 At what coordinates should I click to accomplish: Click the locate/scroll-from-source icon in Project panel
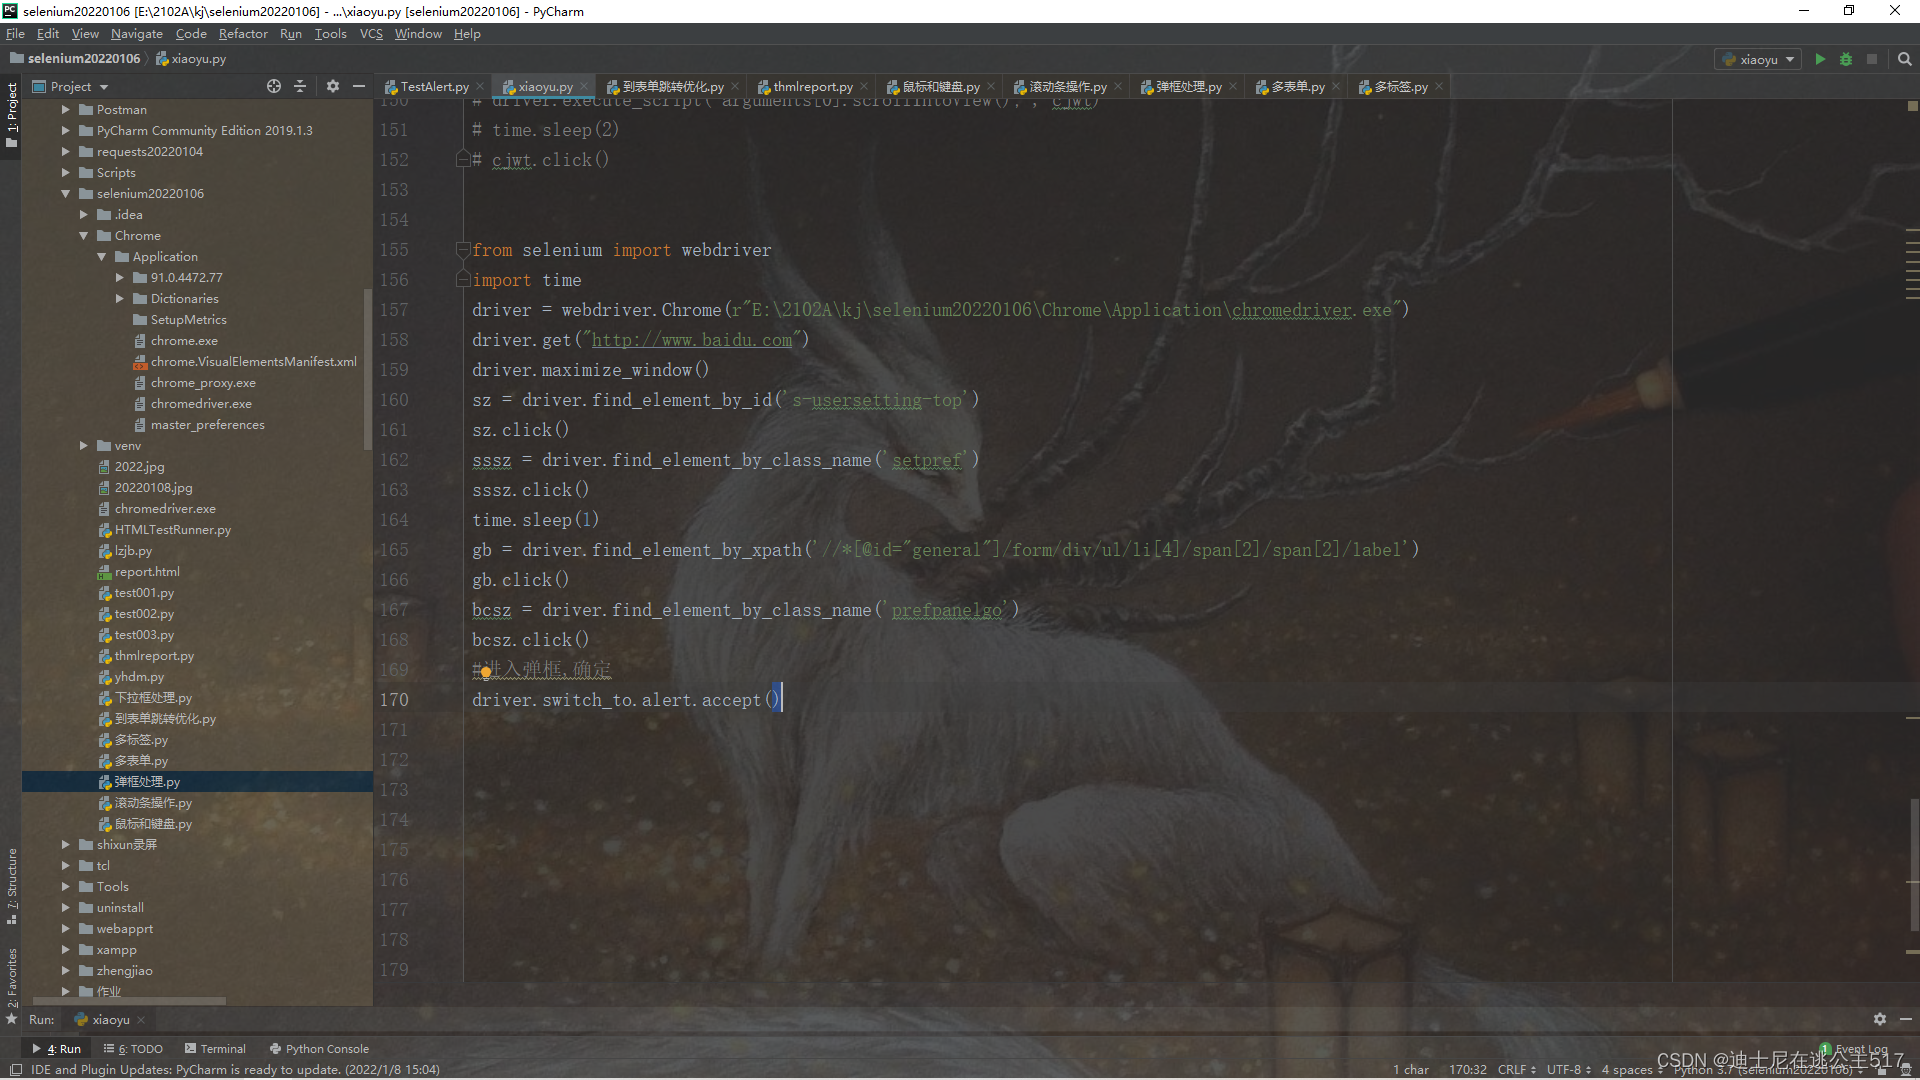[x=274, y=87]
